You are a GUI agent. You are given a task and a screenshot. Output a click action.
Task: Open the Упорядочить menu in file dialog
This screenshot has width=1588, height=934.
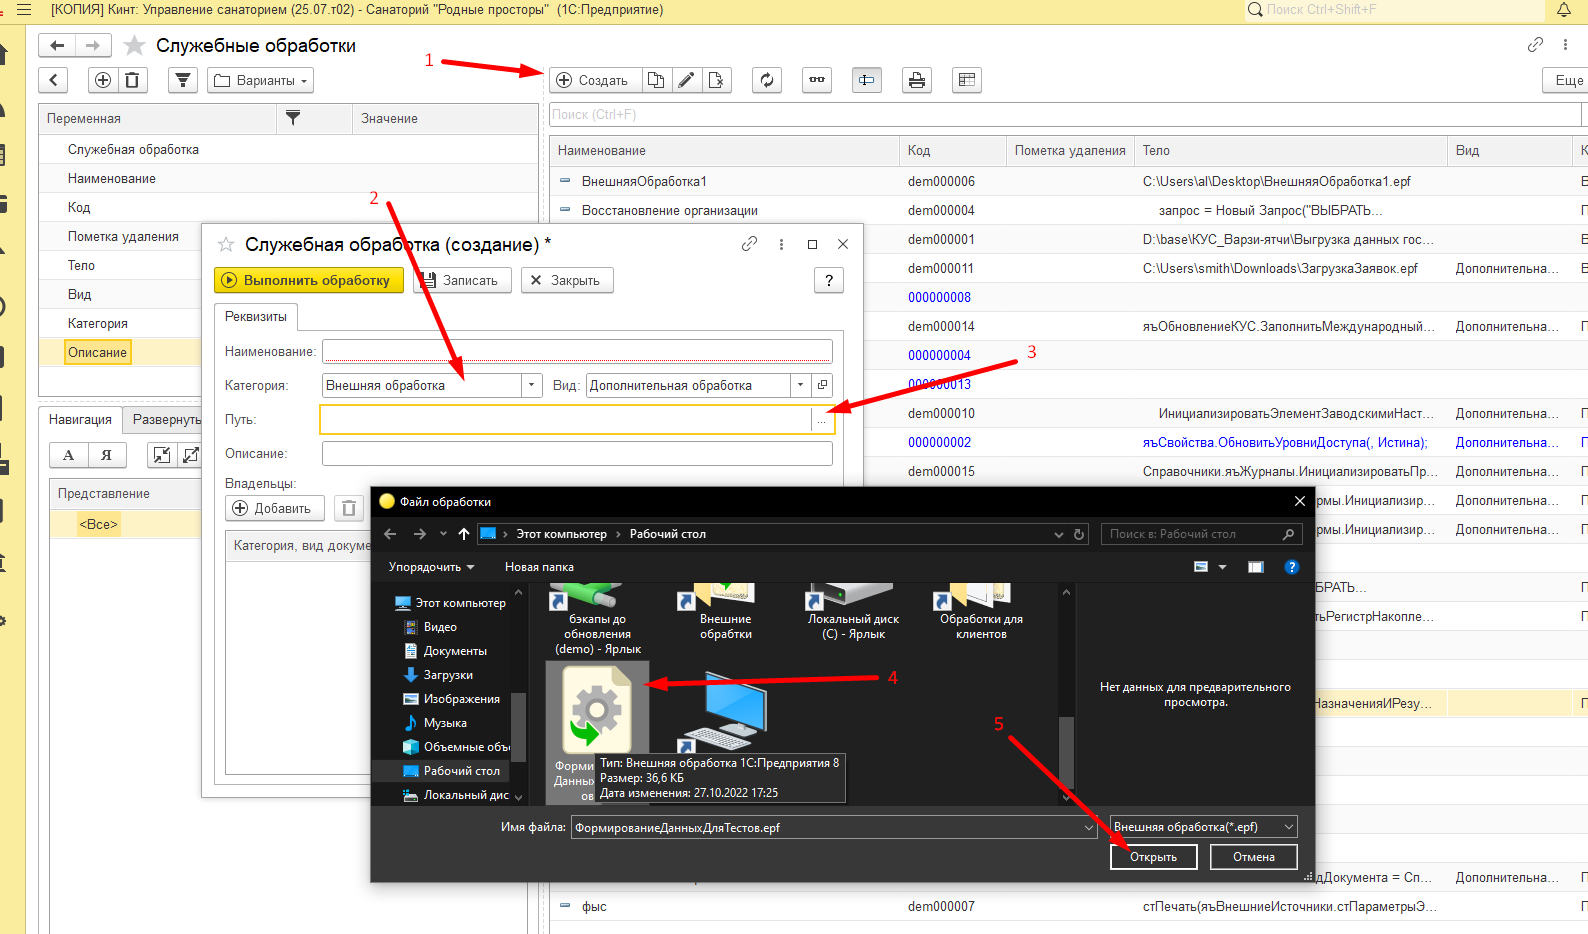[431, 567]
